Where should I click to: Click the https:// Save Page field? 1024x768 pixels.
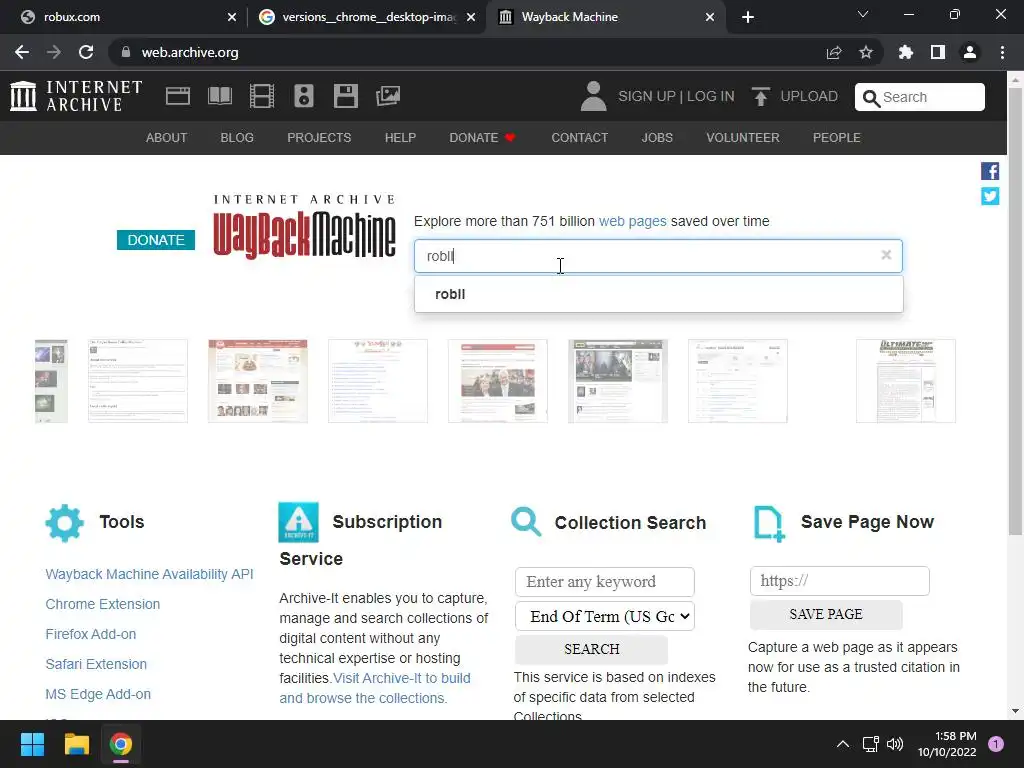click(x=839, y=581)
